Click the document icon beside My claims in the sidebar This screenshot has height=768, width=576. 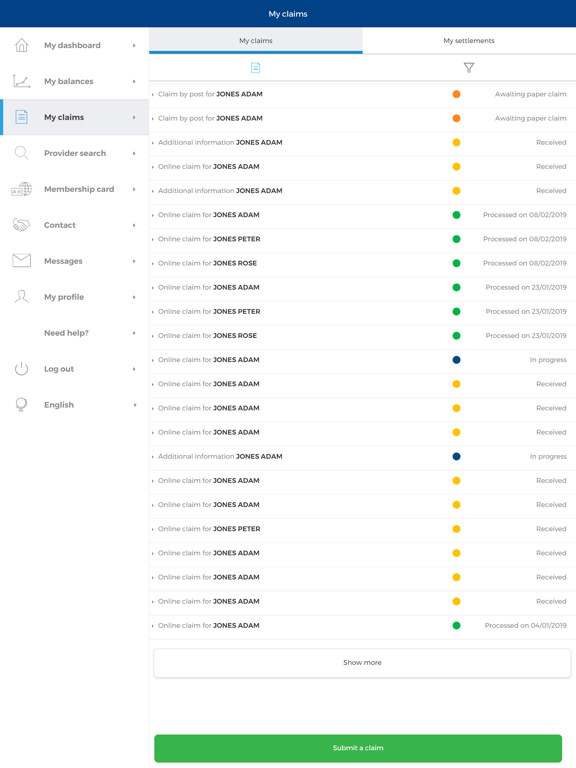click(x=22, y=117)
